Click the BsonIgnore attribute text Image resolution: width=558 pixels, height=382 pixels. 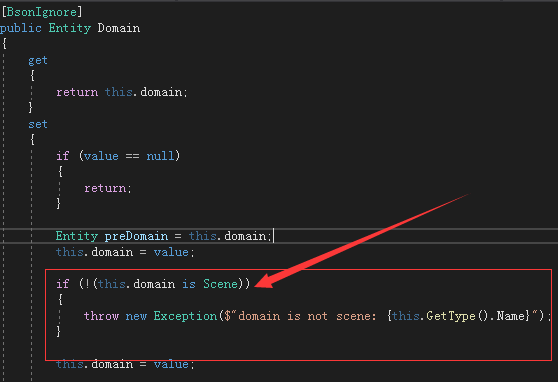coord(42,12)
